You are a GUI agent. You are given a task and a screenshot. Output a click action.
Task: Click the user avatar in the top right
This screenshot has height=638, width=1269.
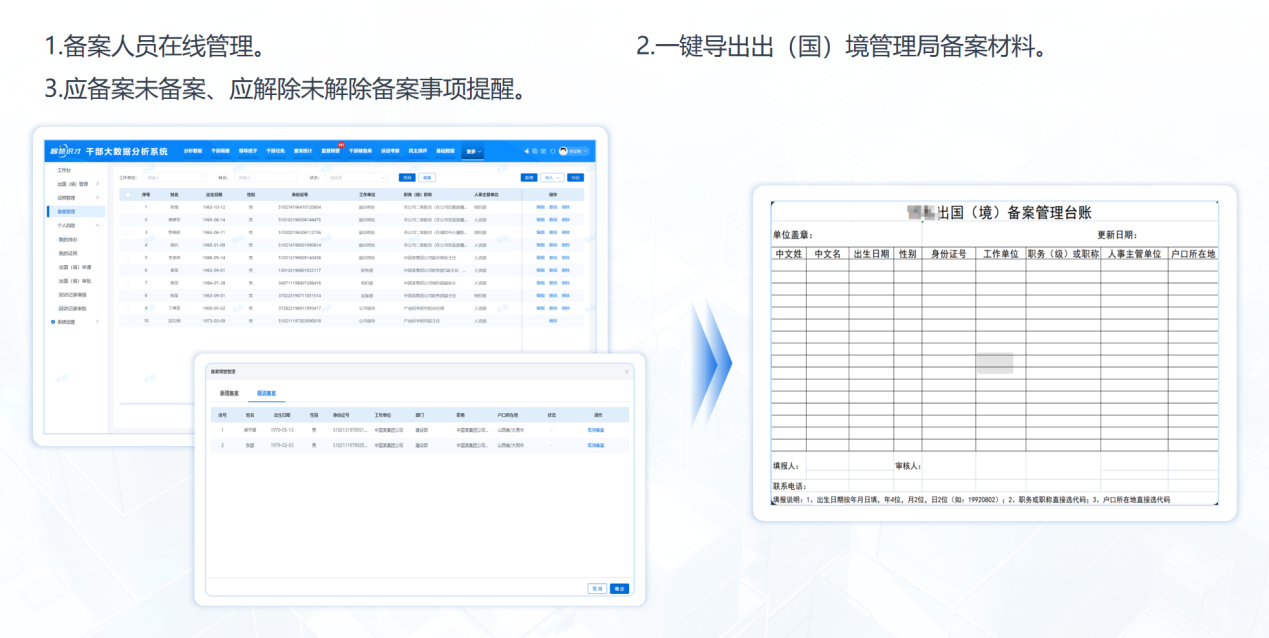click(x=564, y=150)
